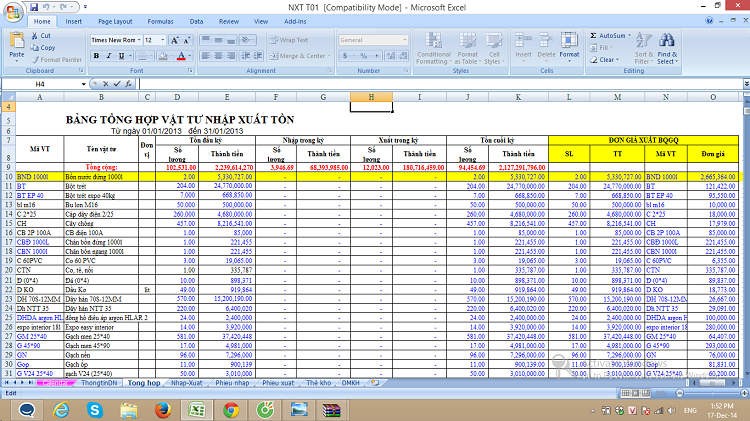Switch to the Formulas ribbon tab

pyautogui.click(x=160, y=22)
